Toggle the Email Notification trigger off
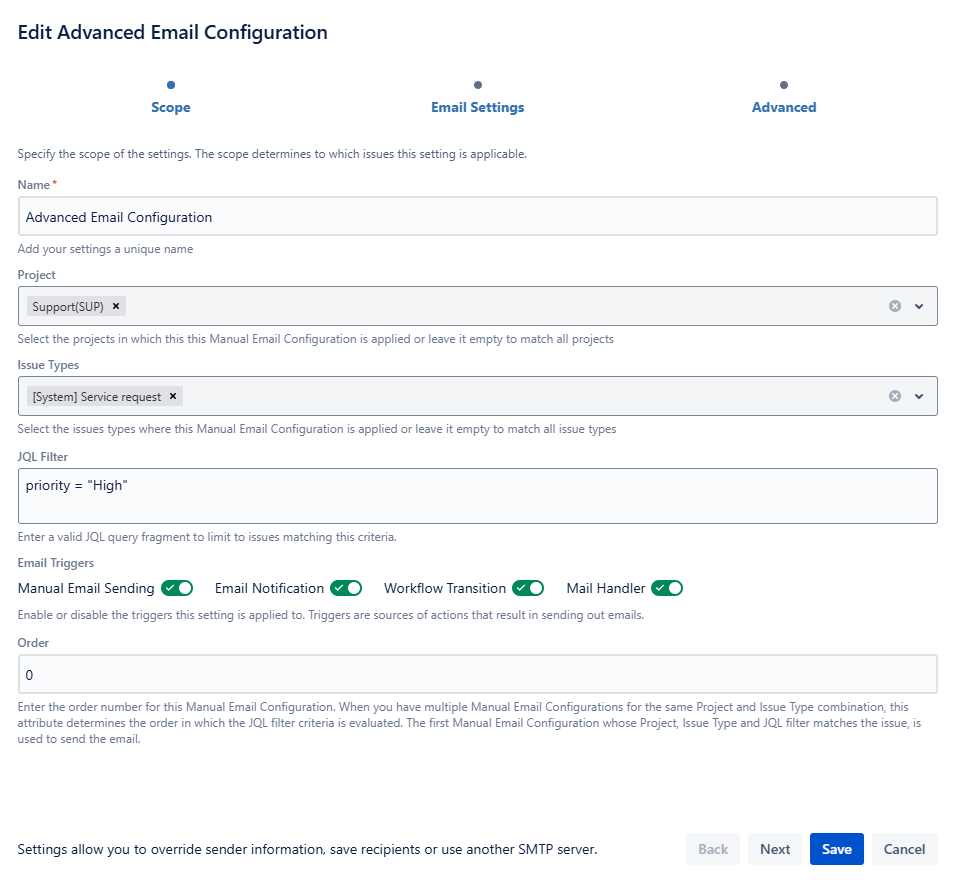The height and width of the screenshot is (882, 957). (346, 588)
